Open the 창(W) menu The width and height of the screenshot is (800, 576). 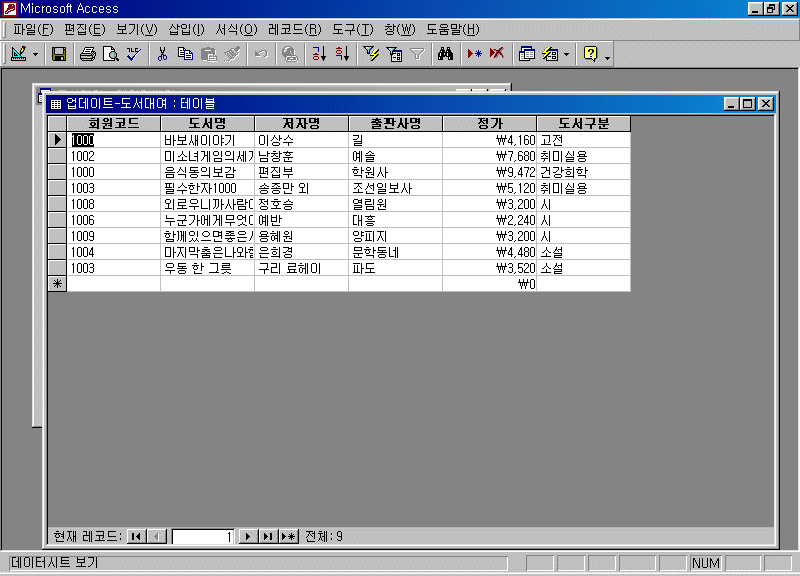click(x=399, y=30)
